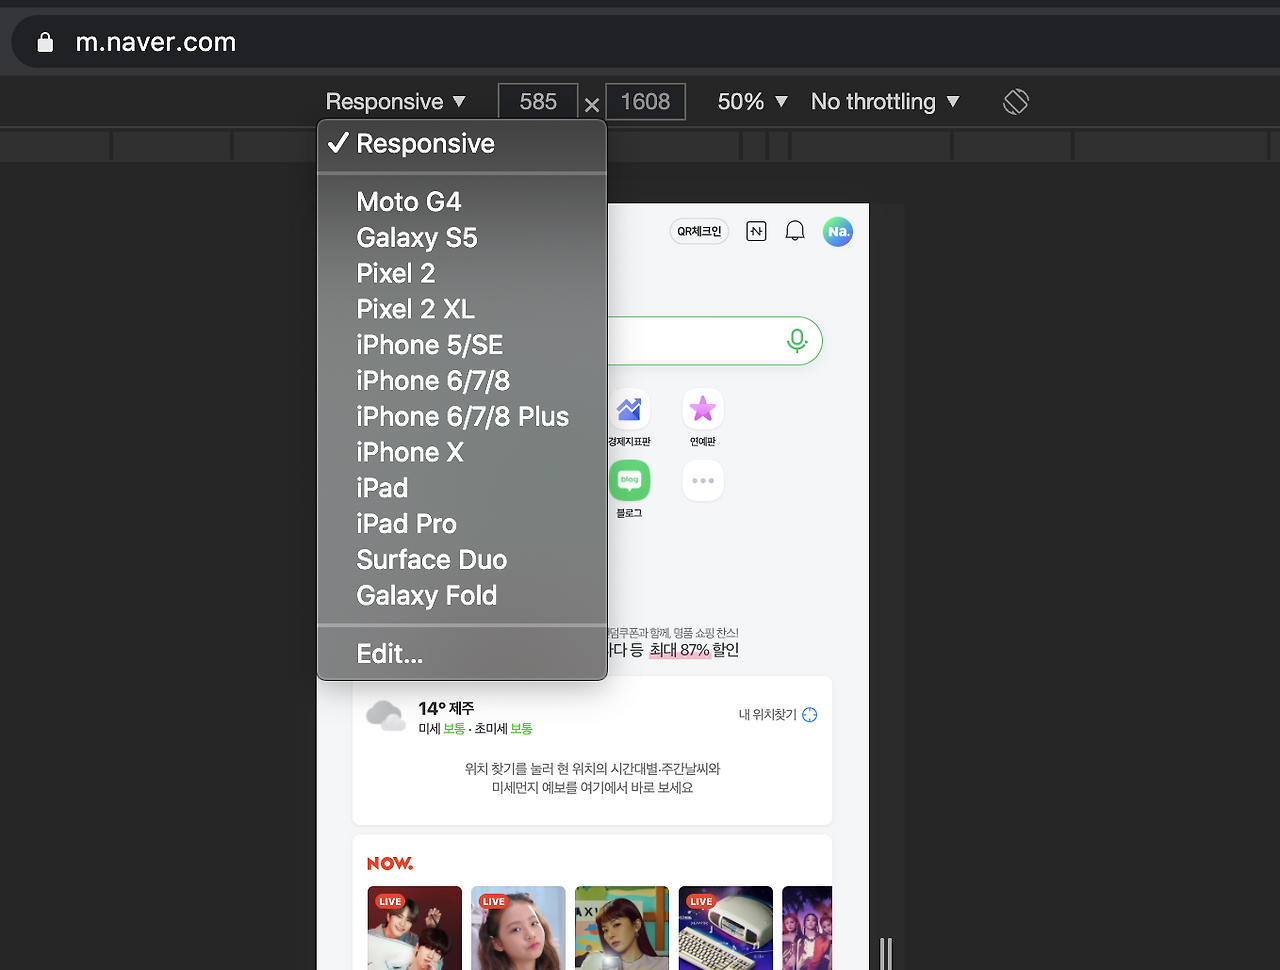Click the lock icon in address bar
The height and width of the screenshot is (970, 1280).
(x=44, y=42)
